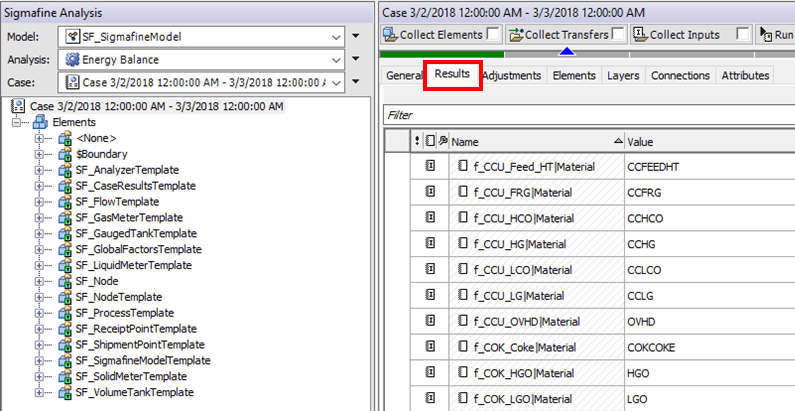Expand SF_GasMeterTemplate node
Image resolution: width=795 pixels, height=411 pixels.
[x=39, y=217]
